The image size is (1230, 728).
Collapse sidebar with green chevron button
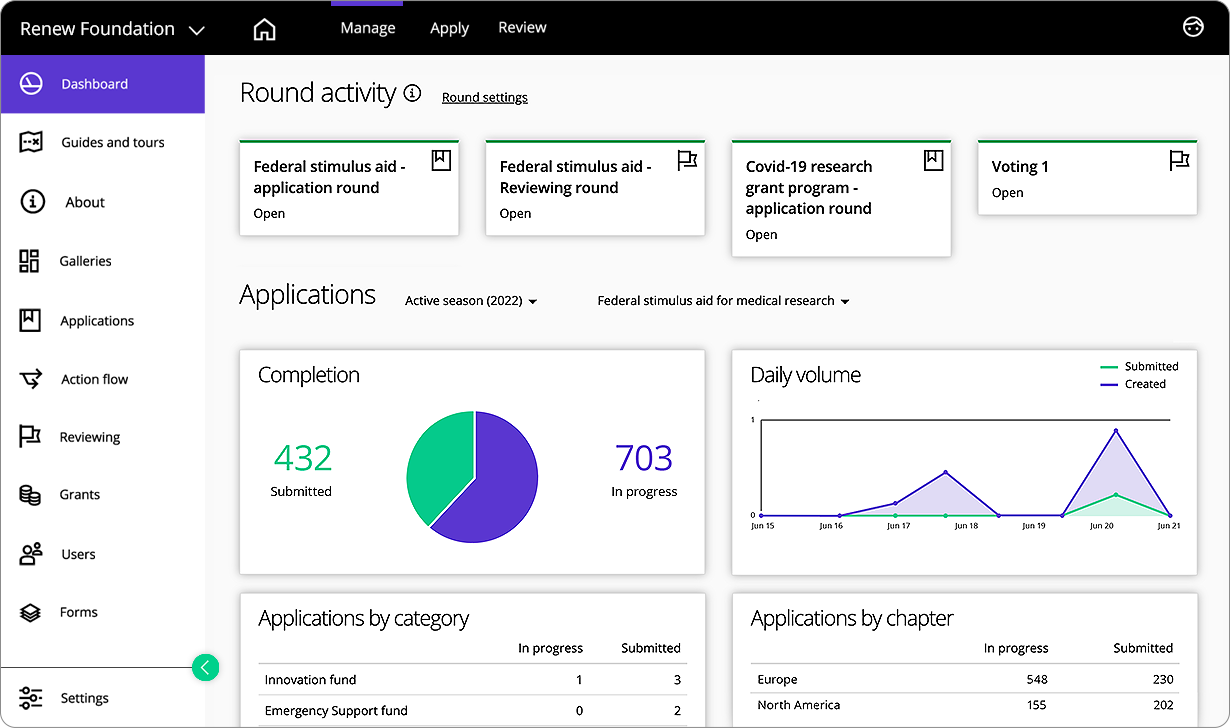pyautogui.click(x=205, y=667)
